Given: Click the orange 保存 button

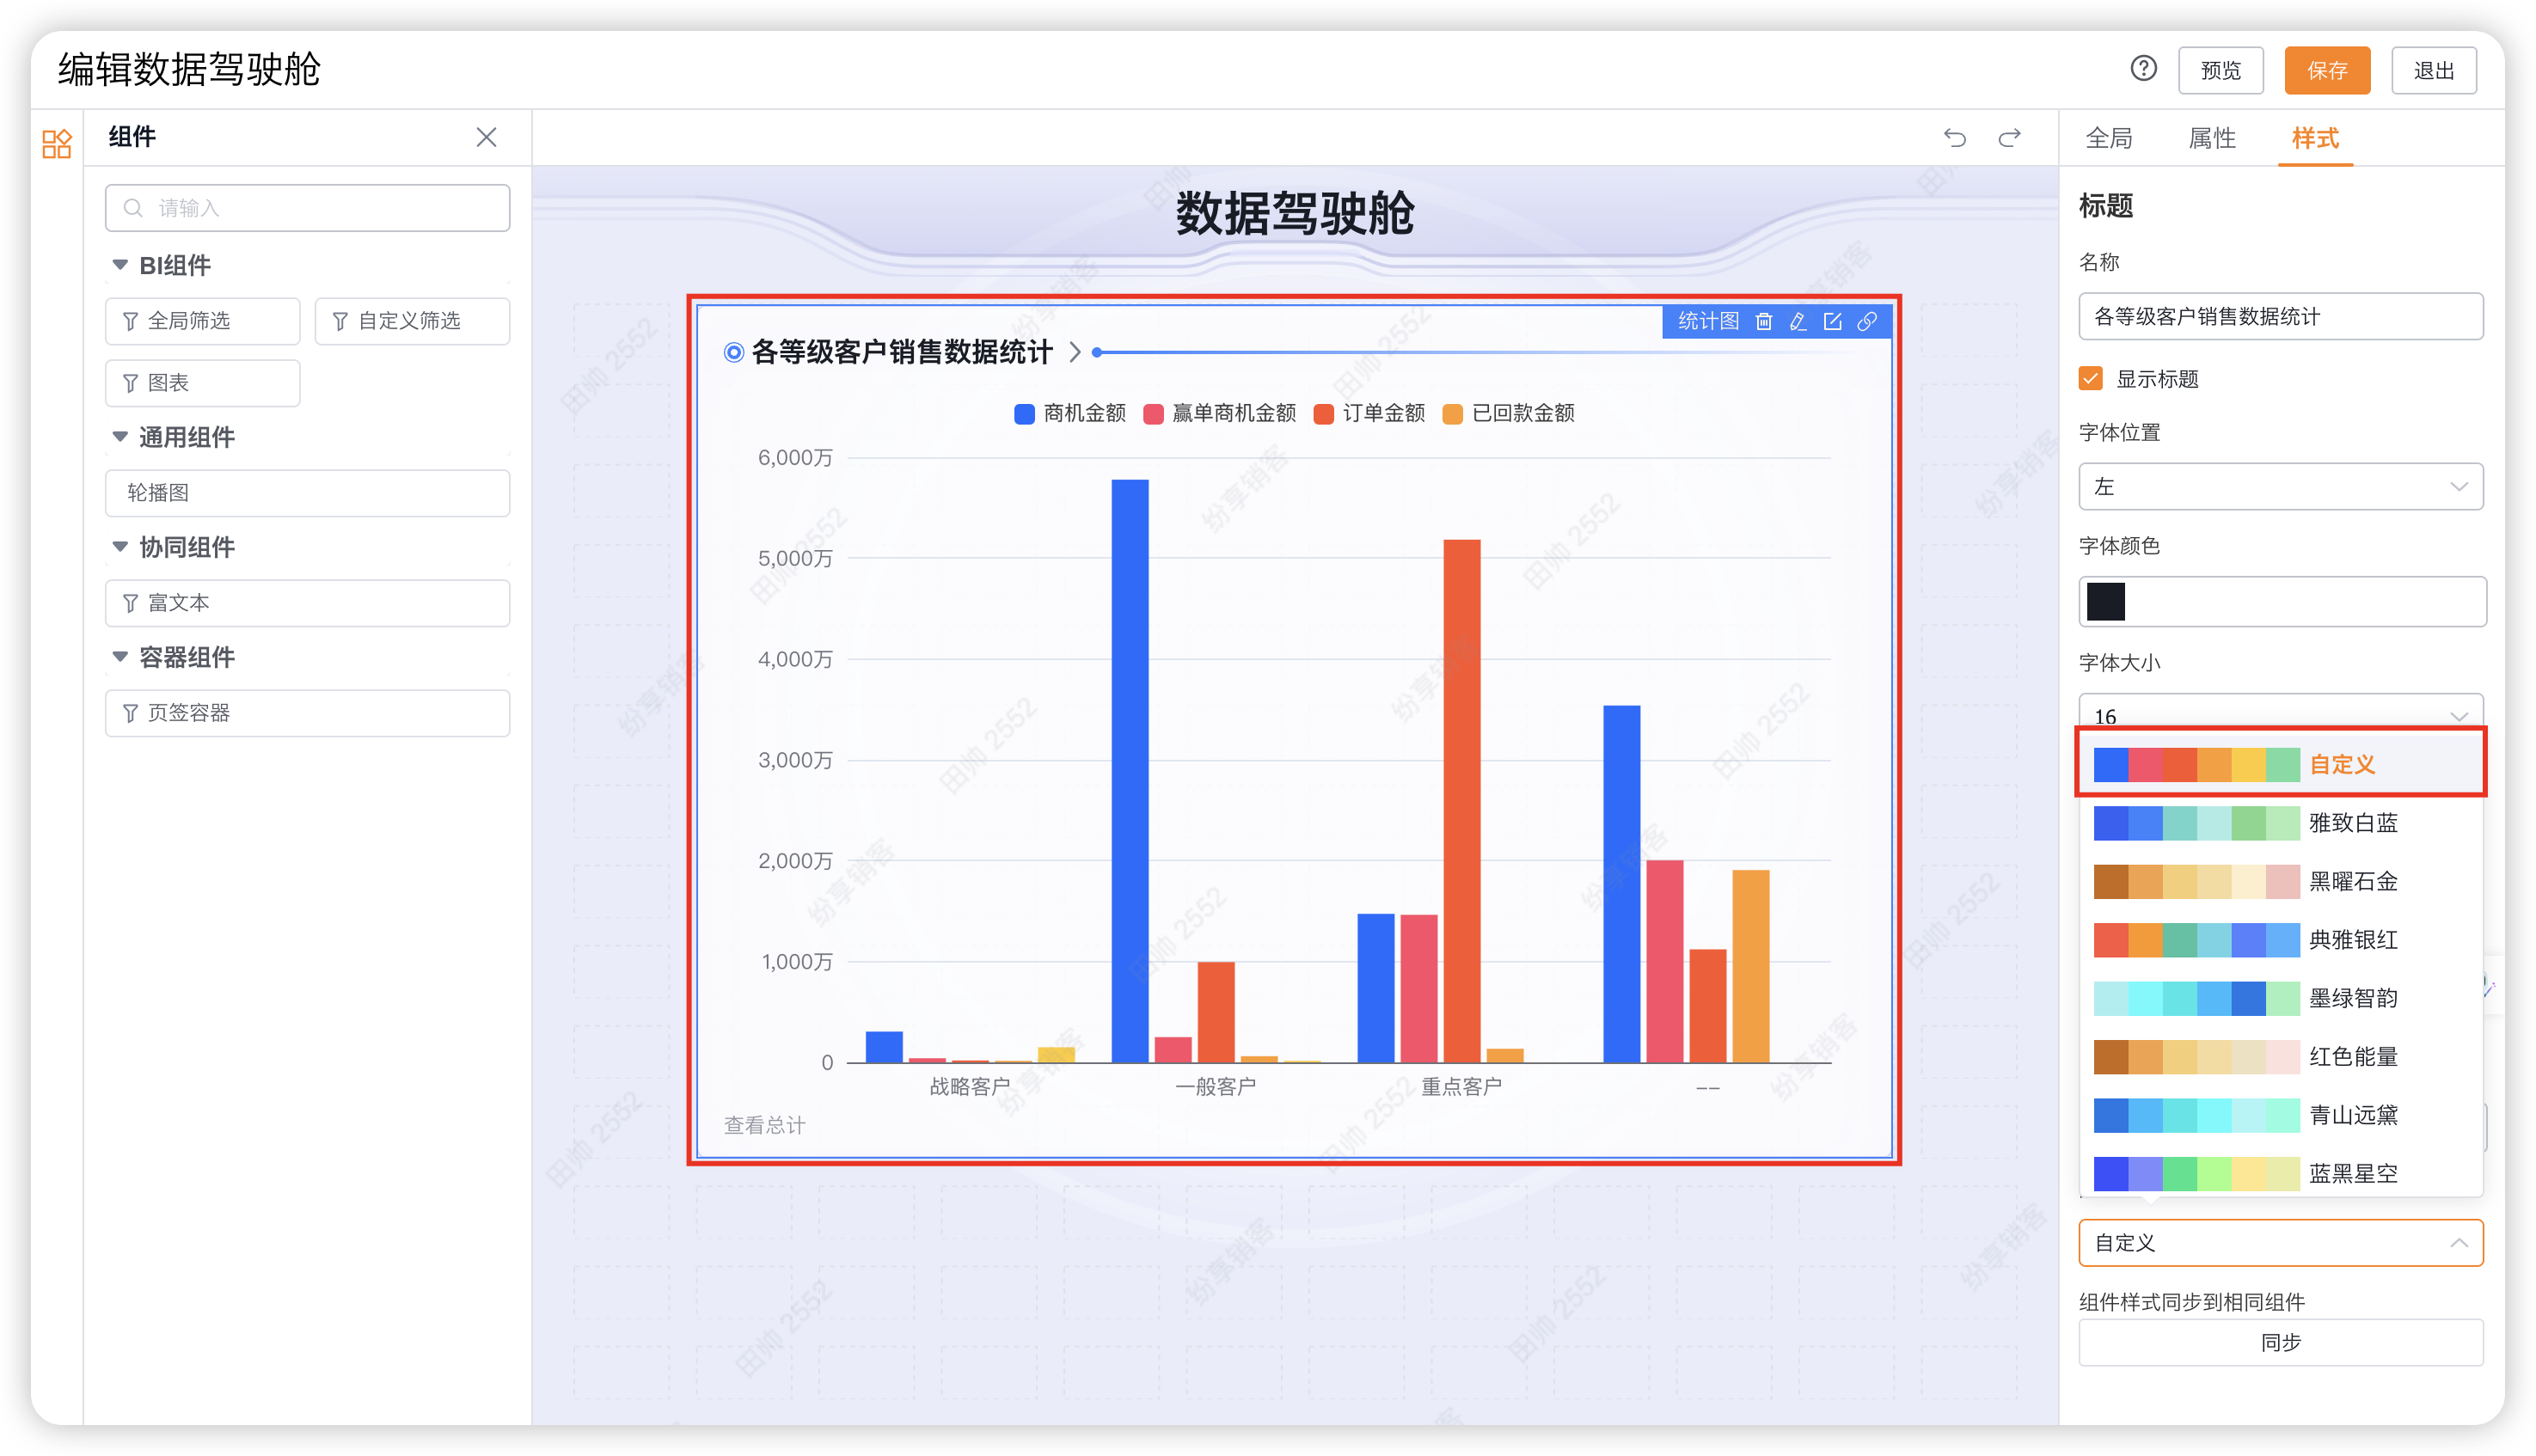Looking at the screenshot, I should (x=2326, y=71).
